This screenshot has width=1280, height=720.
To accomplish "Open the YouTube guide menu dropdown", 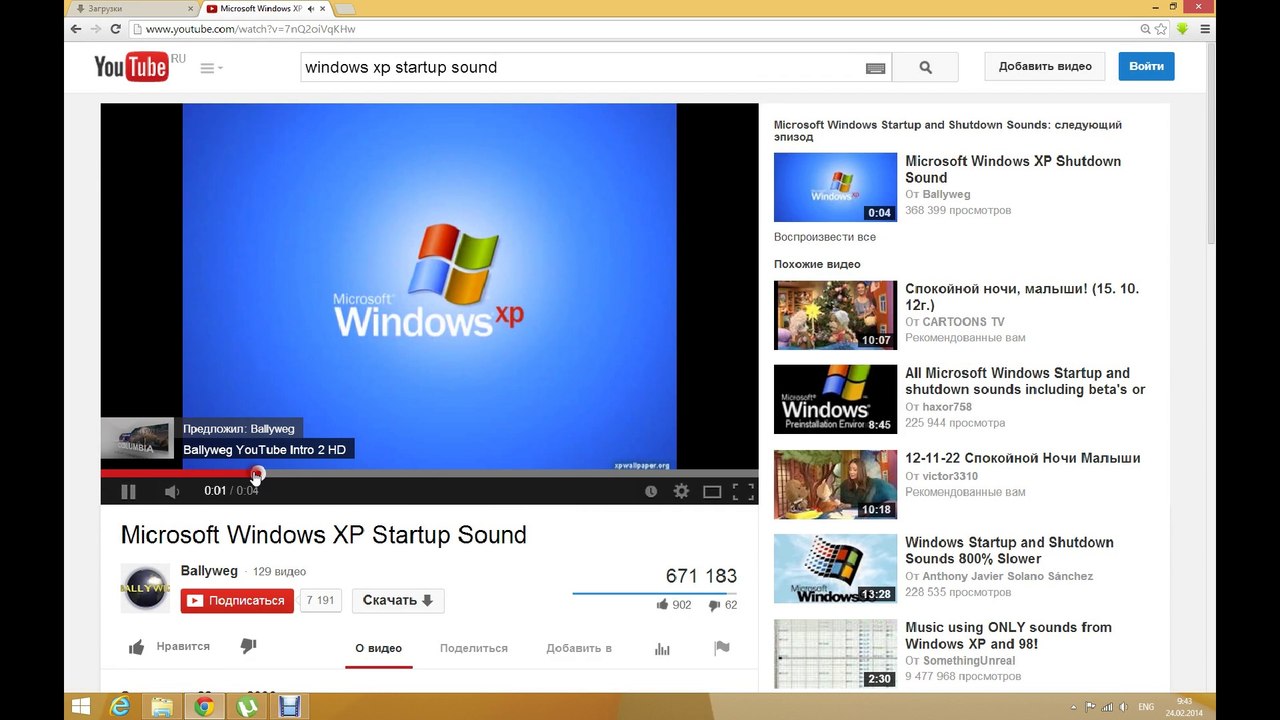I will [211, 68].
